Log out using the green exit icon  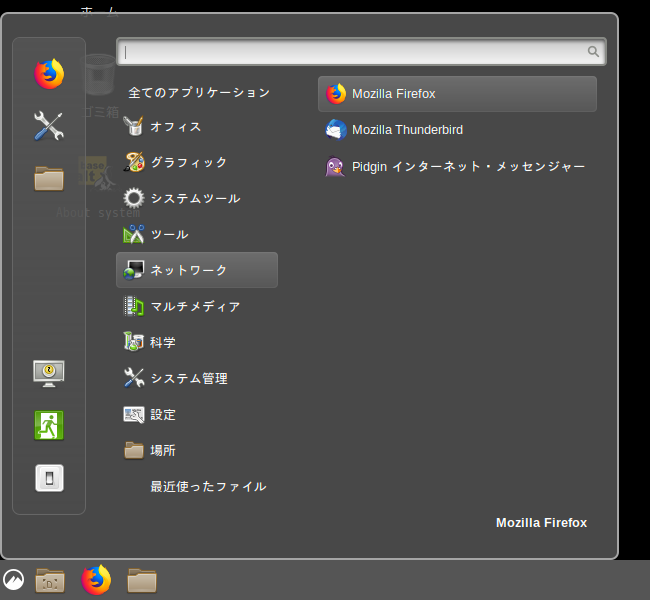coord(49,425)
